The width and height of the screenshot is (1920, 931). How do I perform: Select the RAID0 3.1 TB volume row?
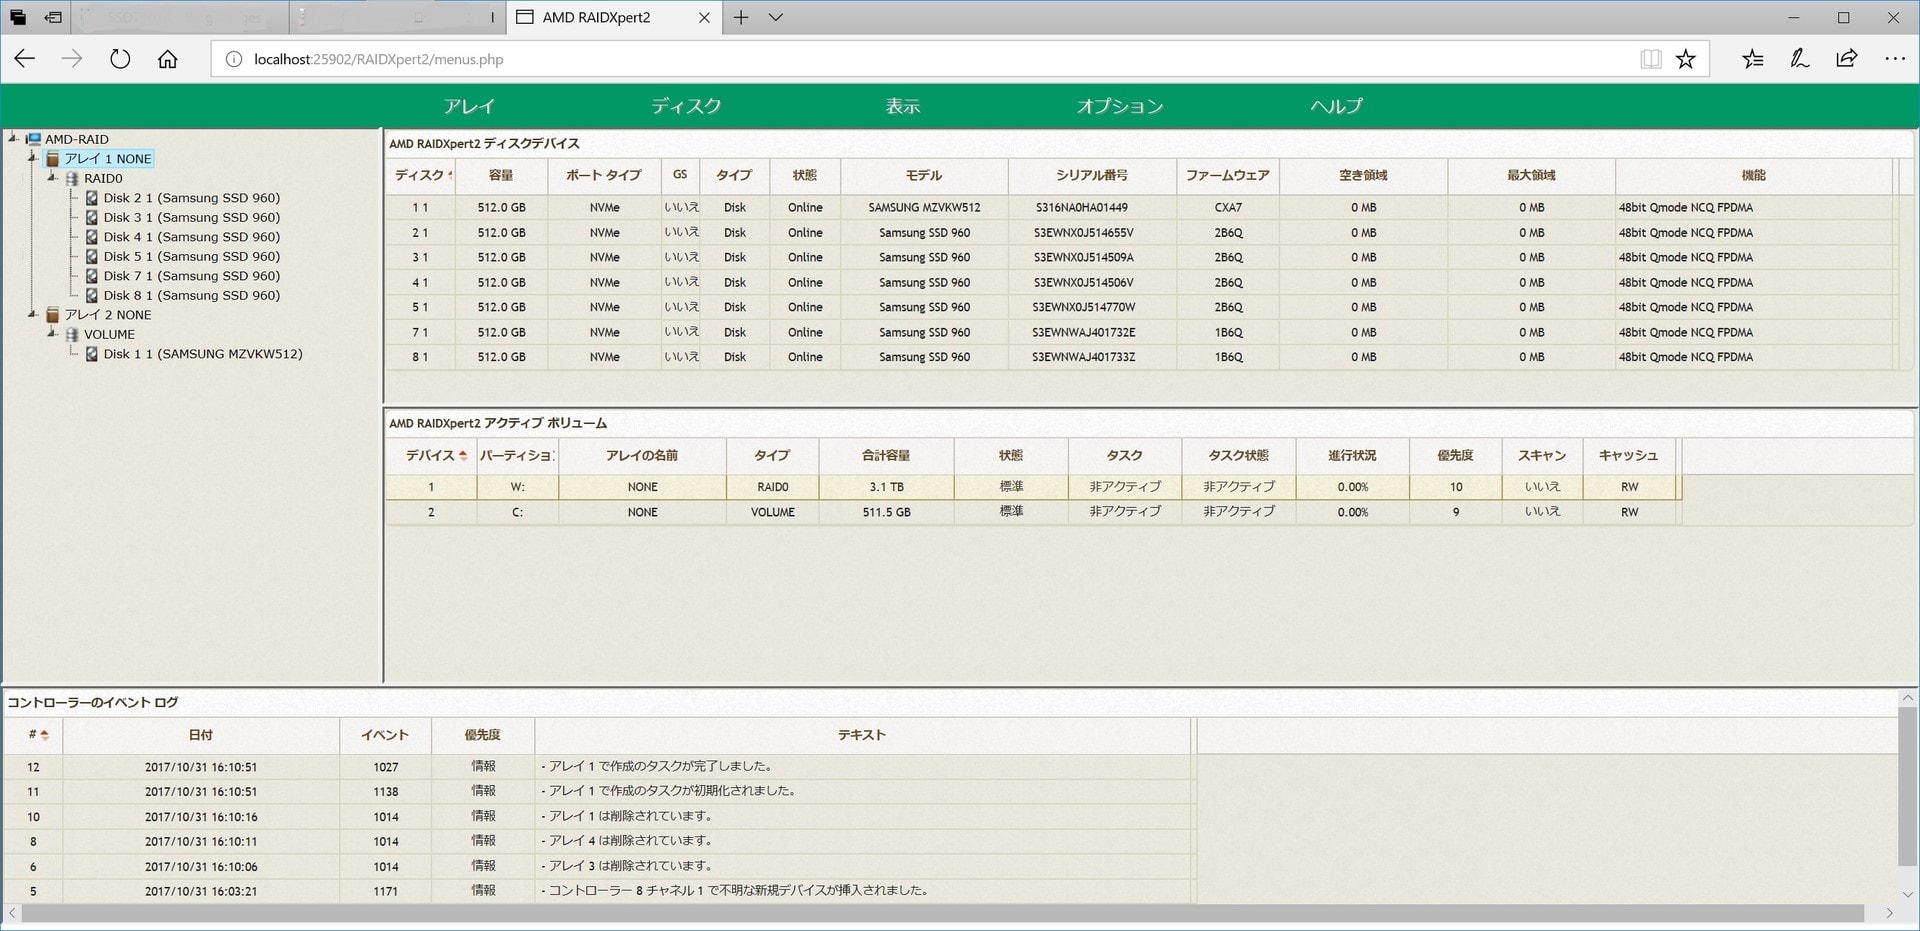point(1034,487)
